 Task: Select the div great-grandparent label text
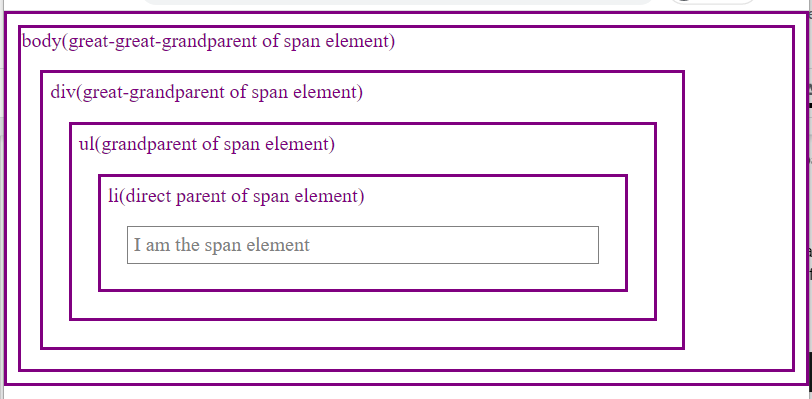pyautogui.click(x=207, y=93)
